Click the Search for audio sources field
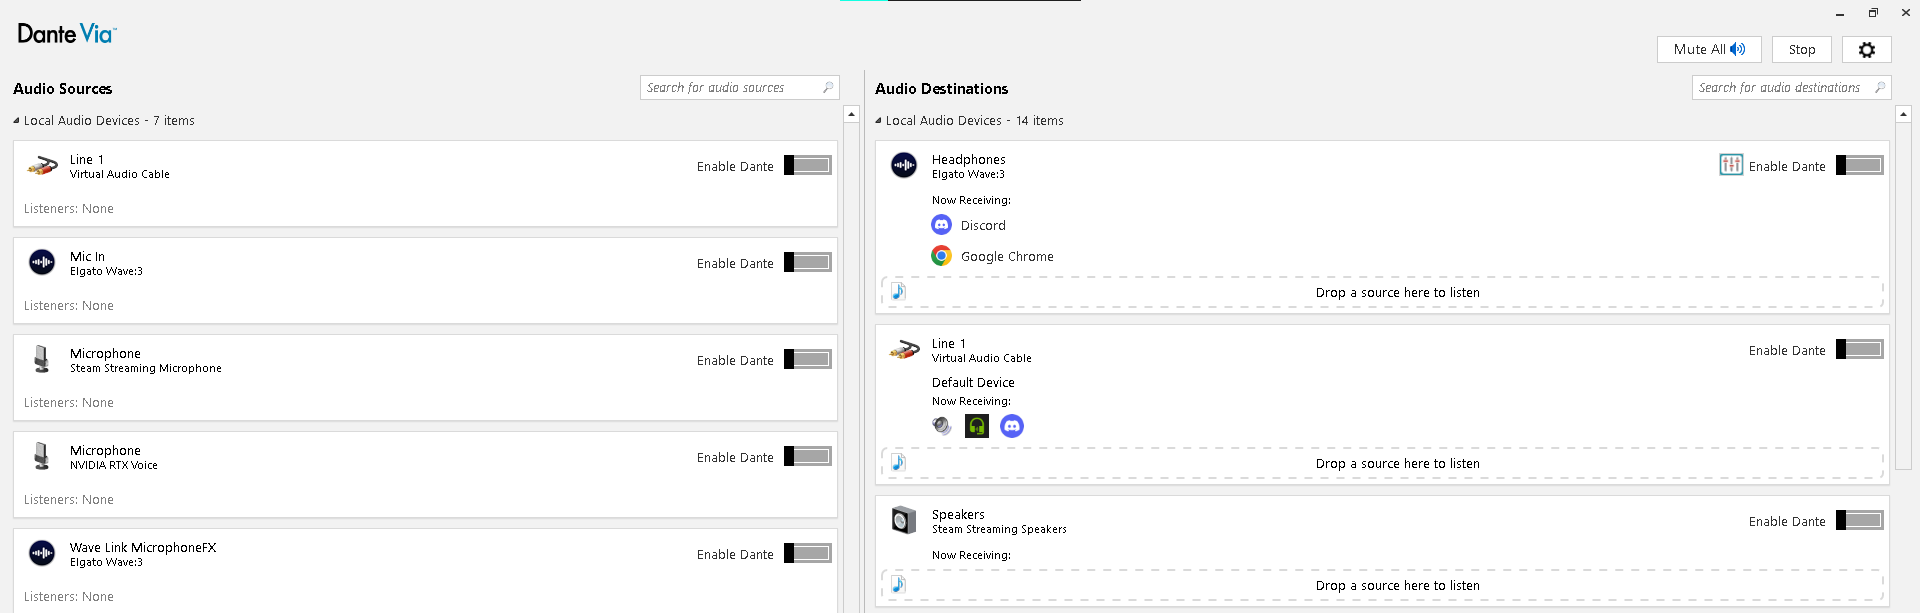The height and width of the screenshot is (613, 1920). click(x=739, y=88)
